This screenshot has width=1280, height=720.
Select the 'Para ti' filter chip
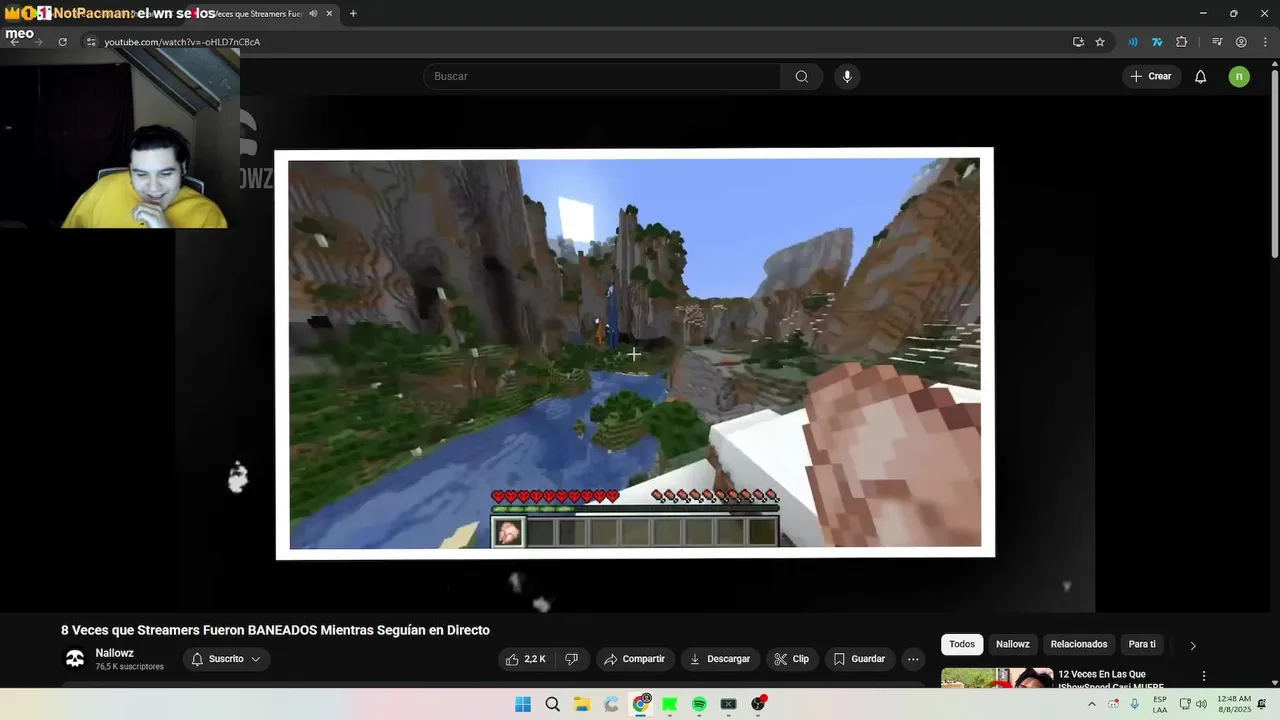(1142, 644)
